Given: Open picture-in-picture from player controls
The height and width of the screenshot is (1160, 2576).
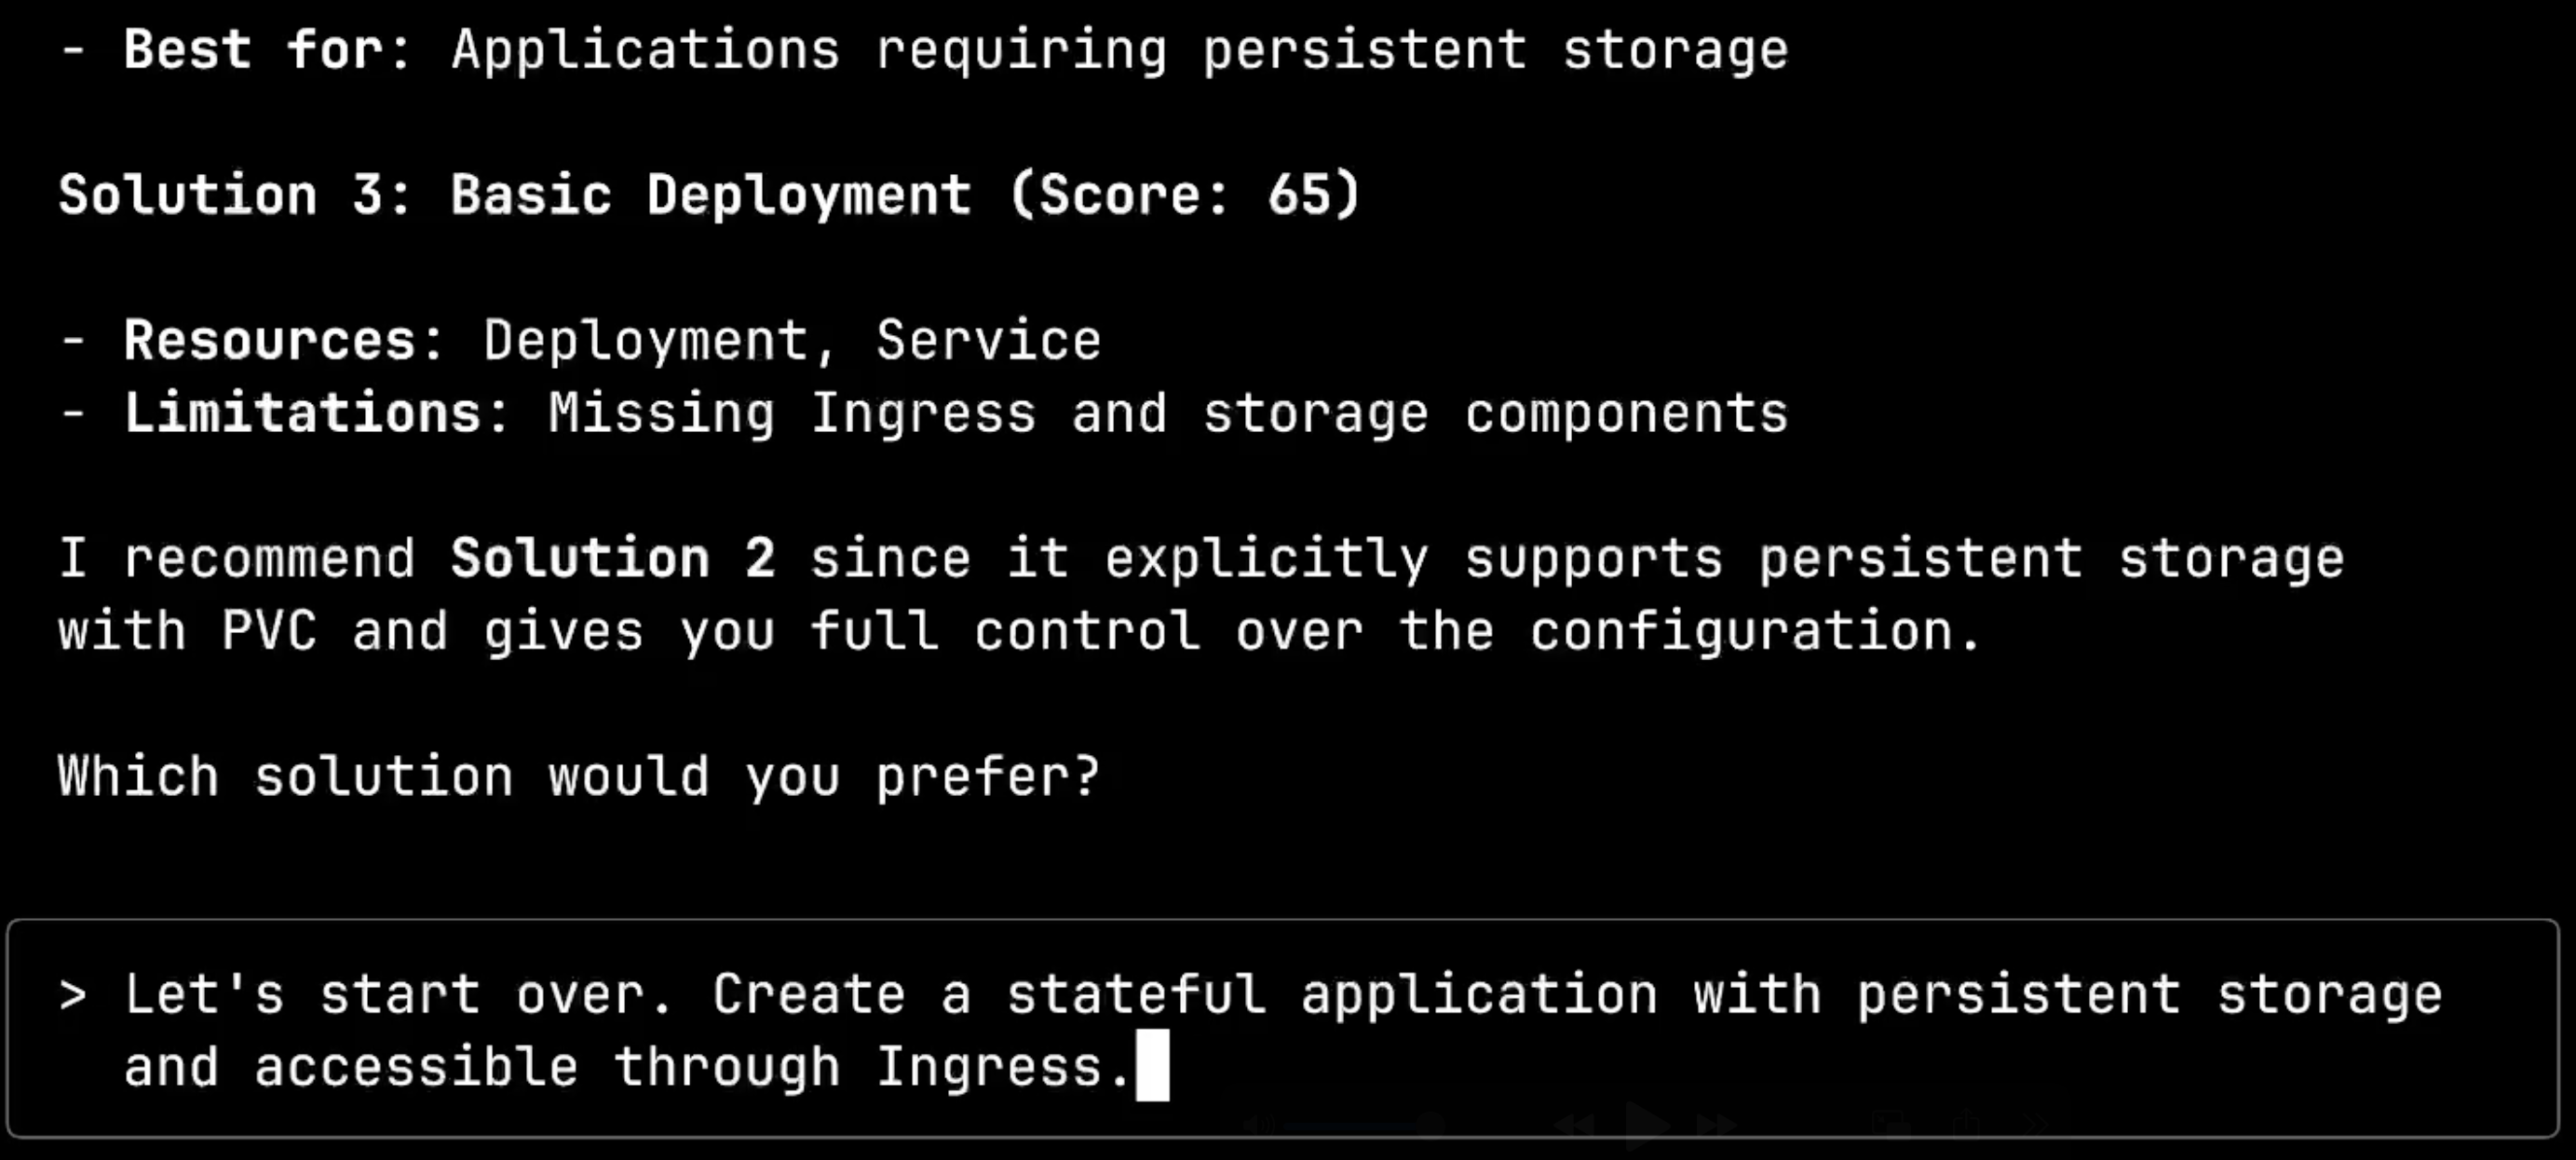Looking at the screenshot, I should click(1892, 1126).
